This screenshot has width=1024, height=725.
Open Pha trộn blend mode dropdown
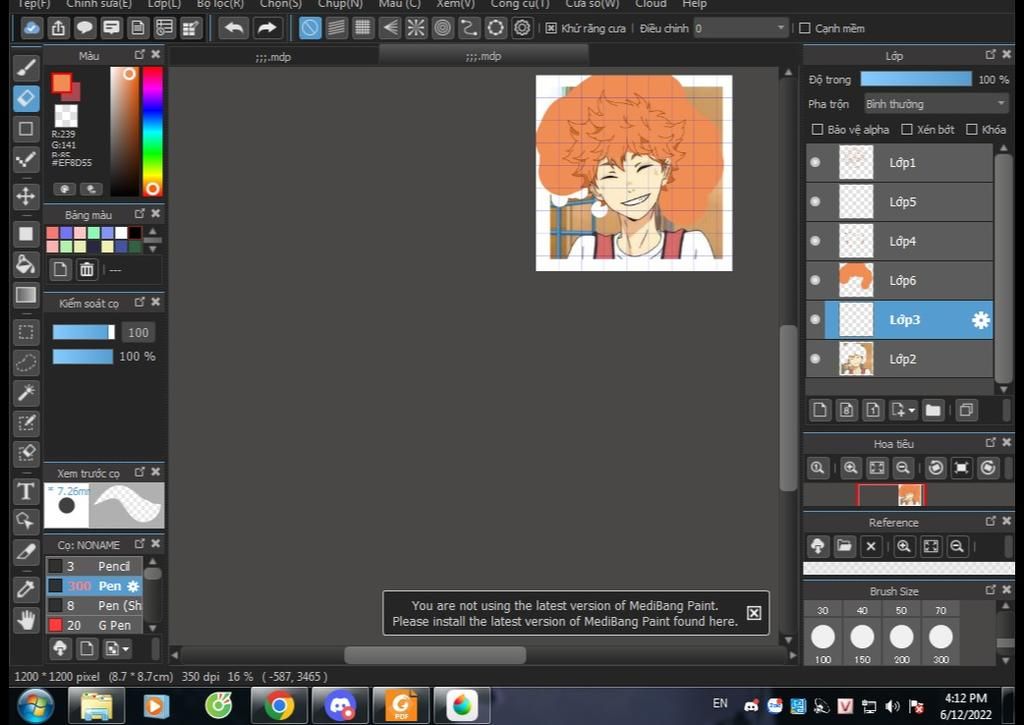point(936,104)
